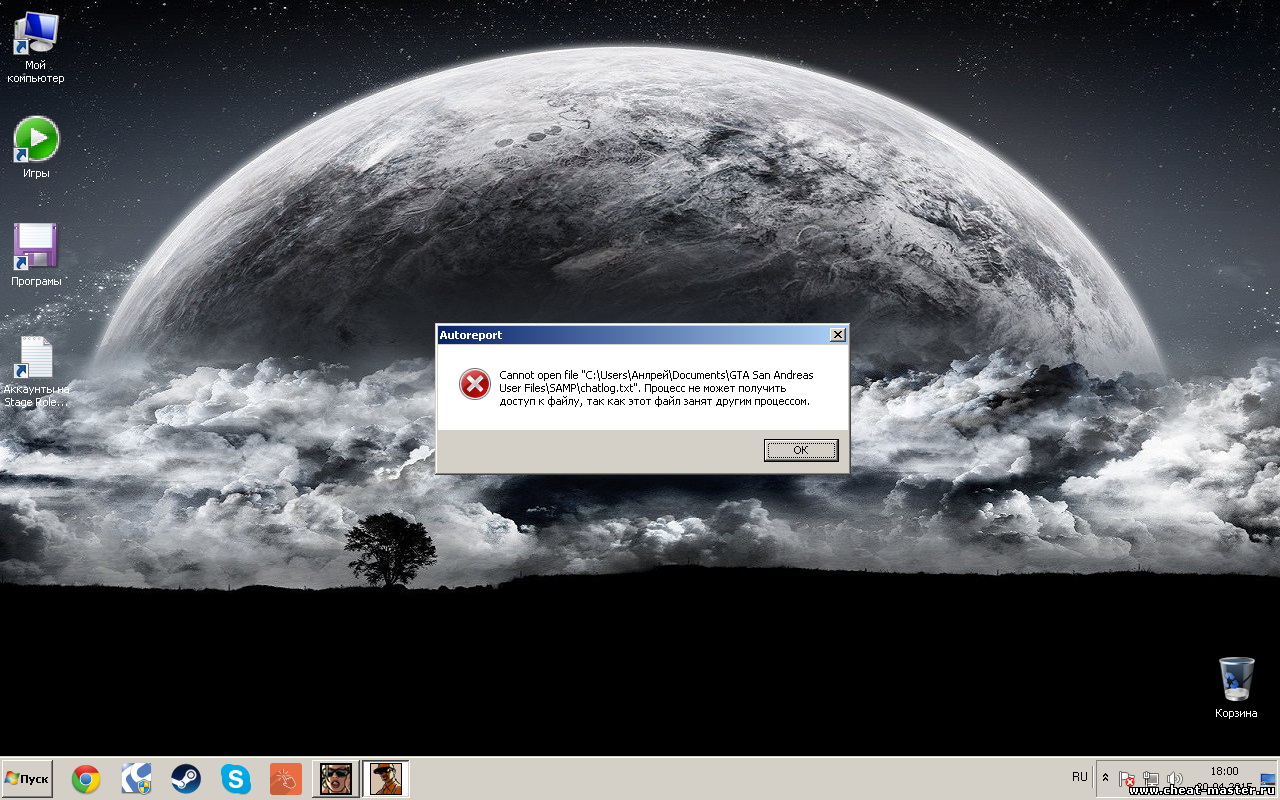The image size is (1280, 800).
Task: Open the Пуск start menu
Action: point(27,779)
